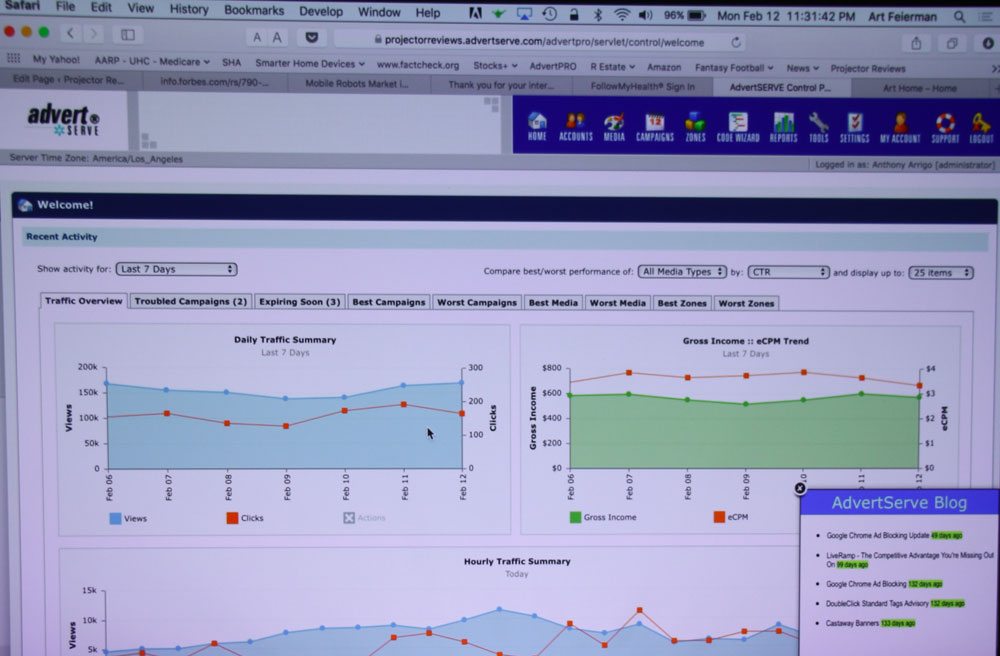Open the My Account icon
The image size is (1000, 656).
pyautogui.click(x=900, y=128)
